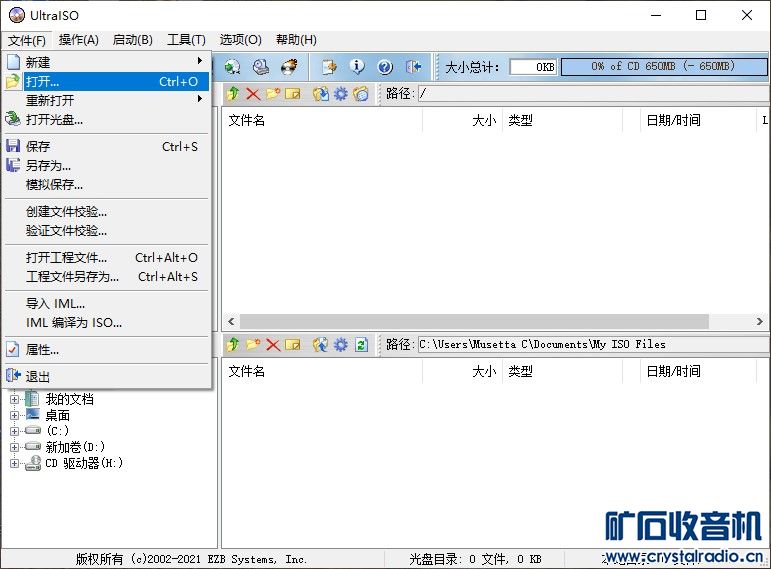Image resolution: width=771 pixels, height=569 pixels.
Task: Select 导入 IML... menu entry
Action: 107,303
